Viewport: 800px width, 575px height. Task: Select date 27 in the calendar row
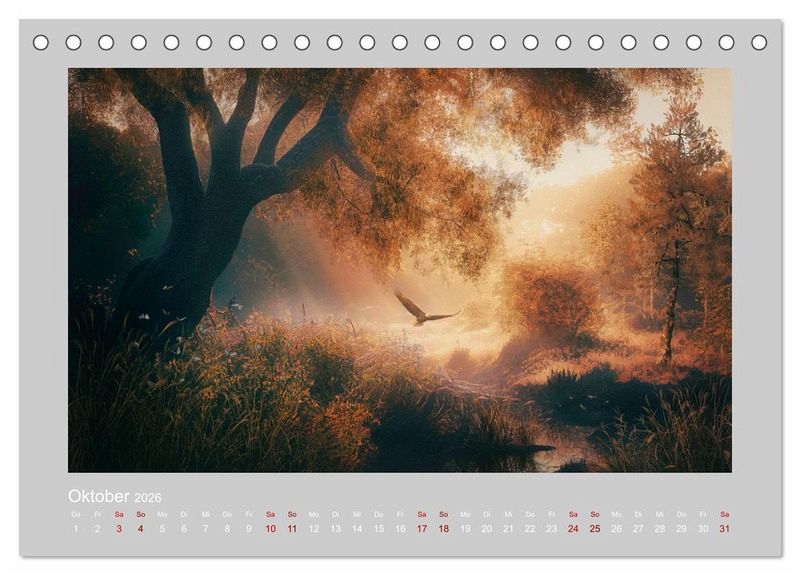pyautogui.click(x=638, y=529)
